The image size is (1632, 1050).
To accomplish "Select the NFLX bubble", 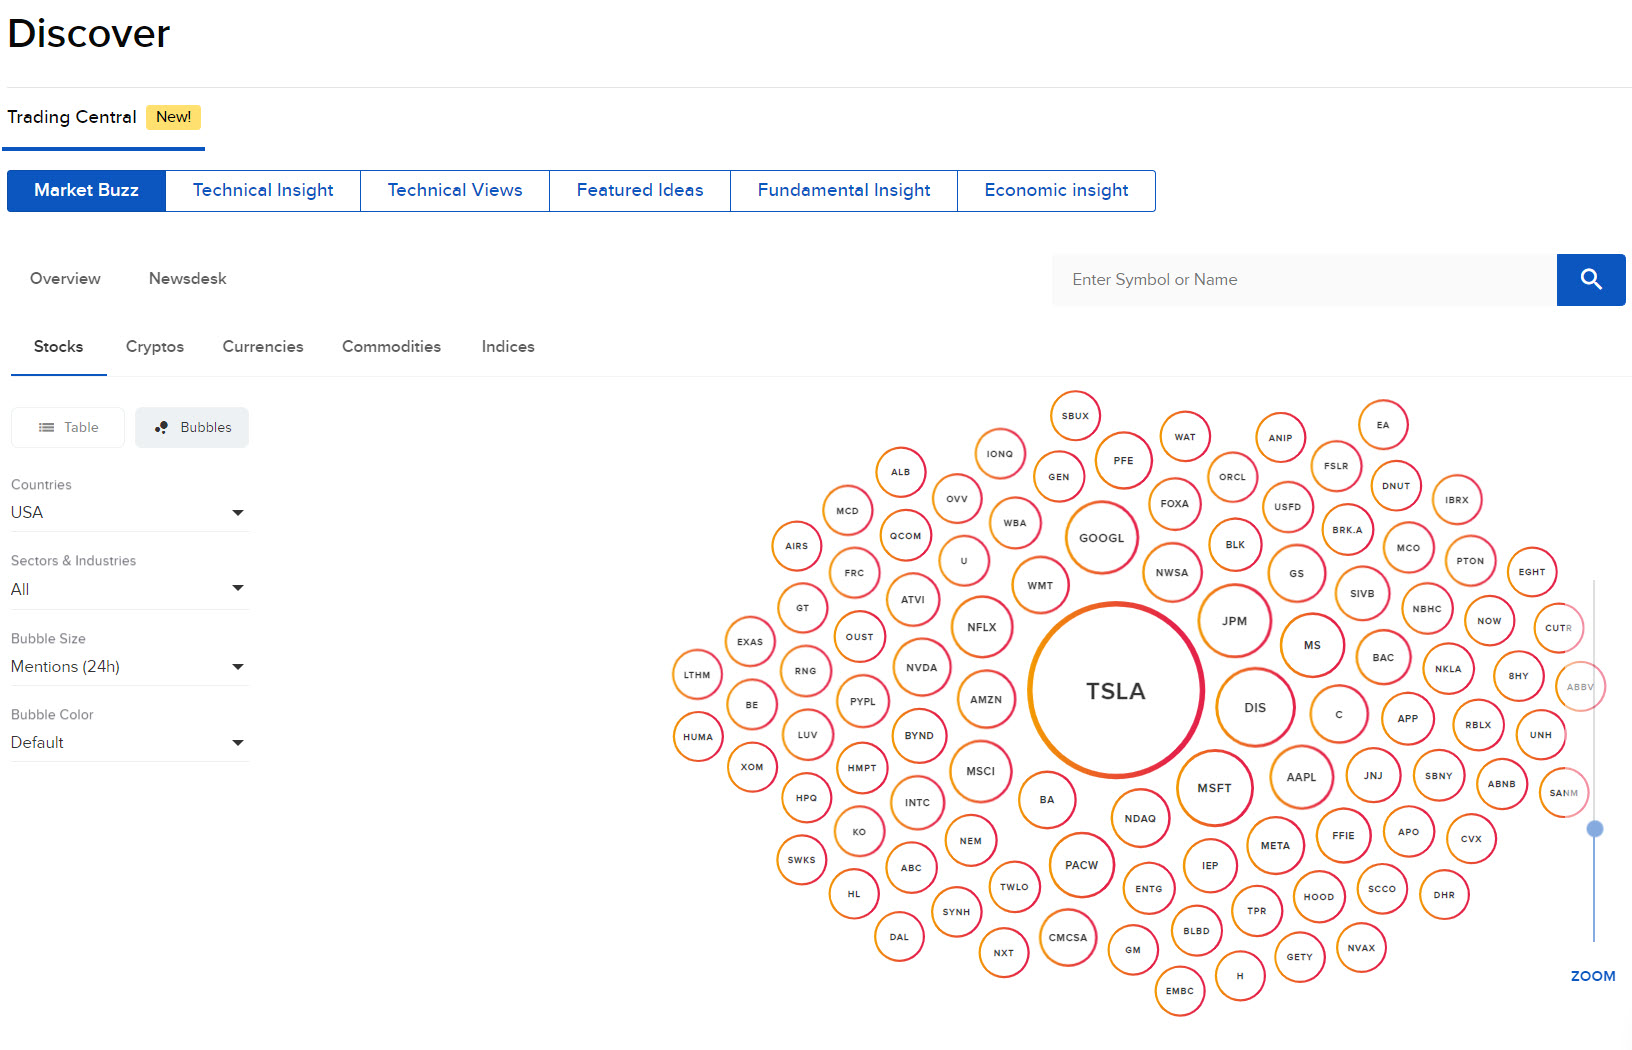I will pyautogui.click(x=982, y=627).
